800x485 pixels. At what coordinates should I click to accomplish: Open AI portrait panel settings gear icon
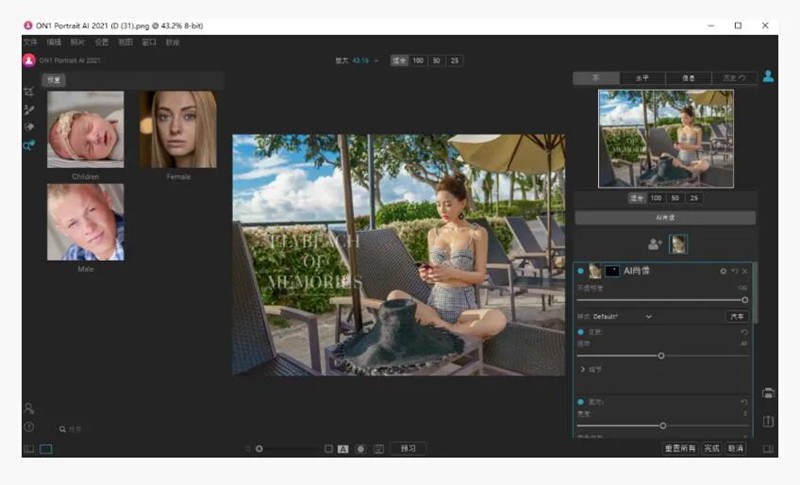click(x=723, y=271)
